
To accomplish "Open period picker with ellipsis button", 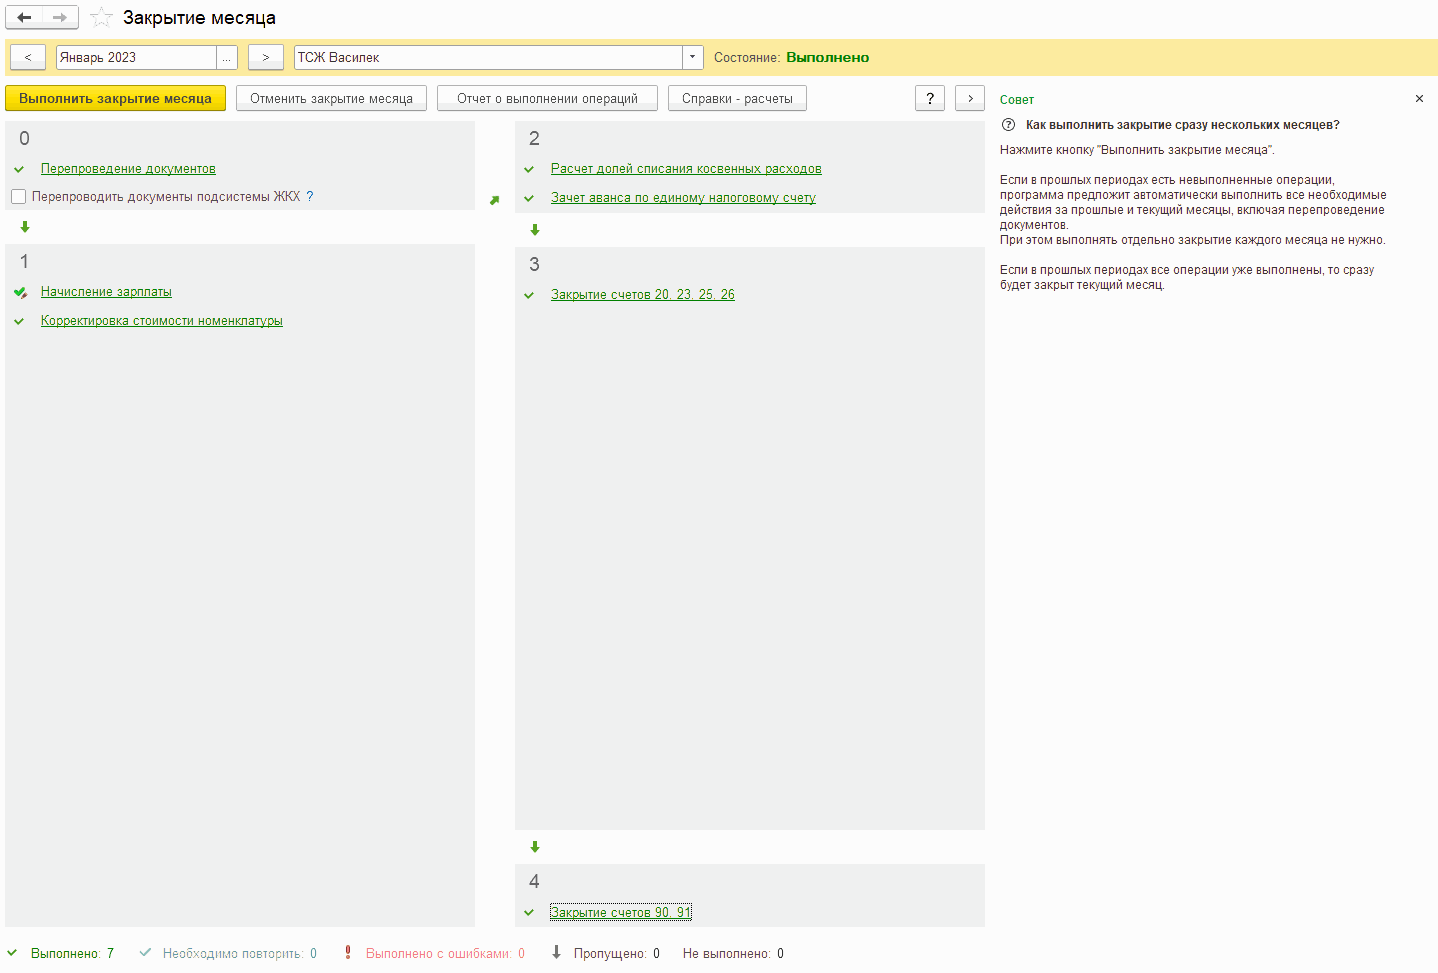I will [x=227, y=57].
